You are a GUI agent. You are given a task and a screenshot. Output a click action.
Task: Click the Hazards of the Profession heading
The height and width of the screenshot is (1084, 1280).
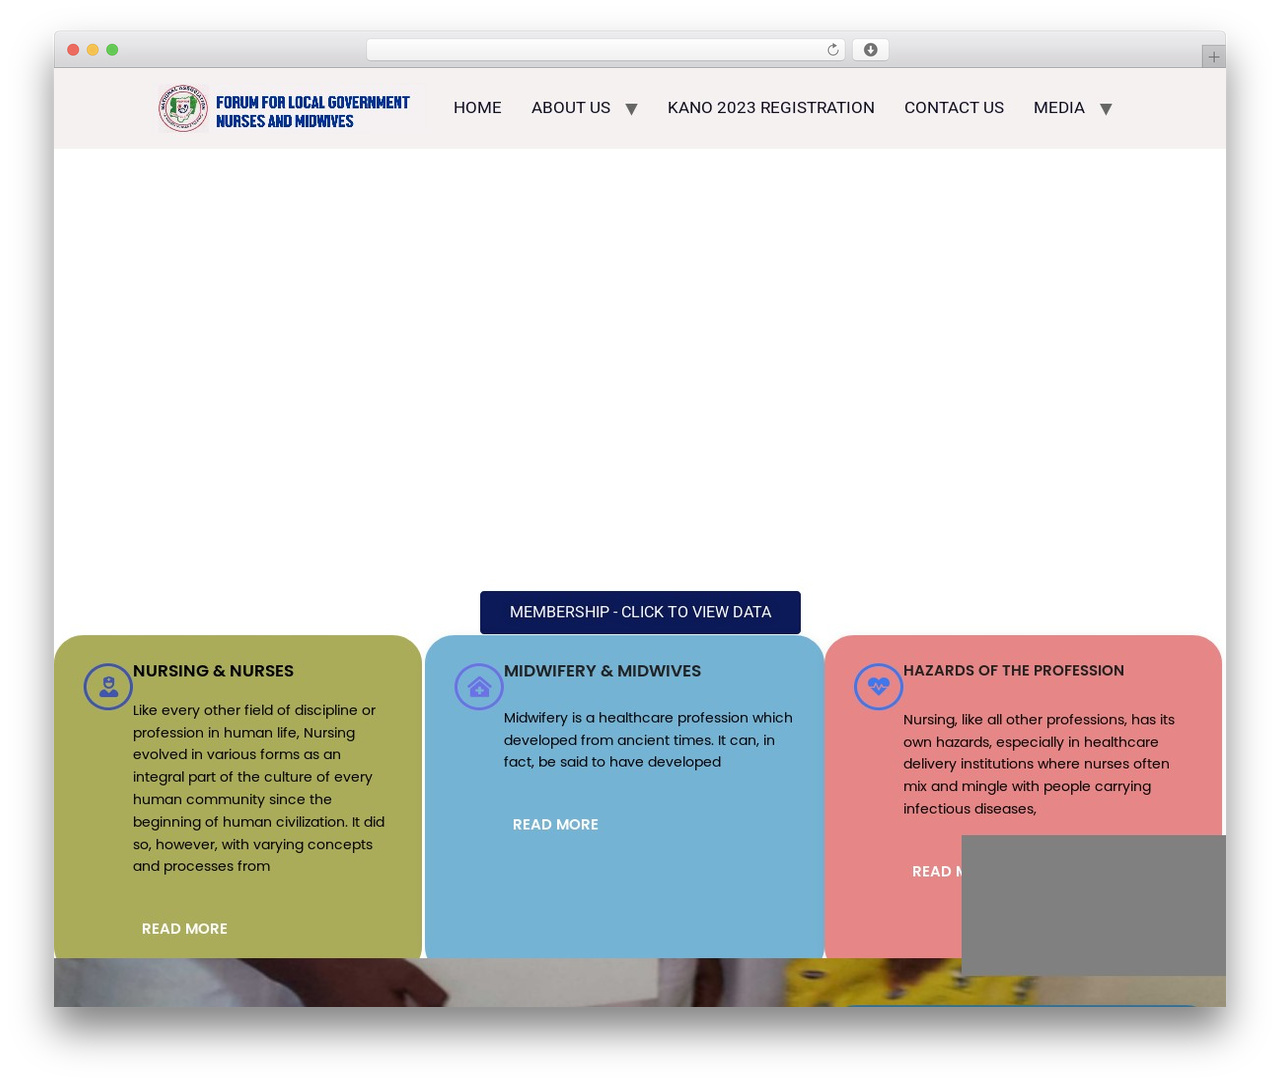[1013, 671]
